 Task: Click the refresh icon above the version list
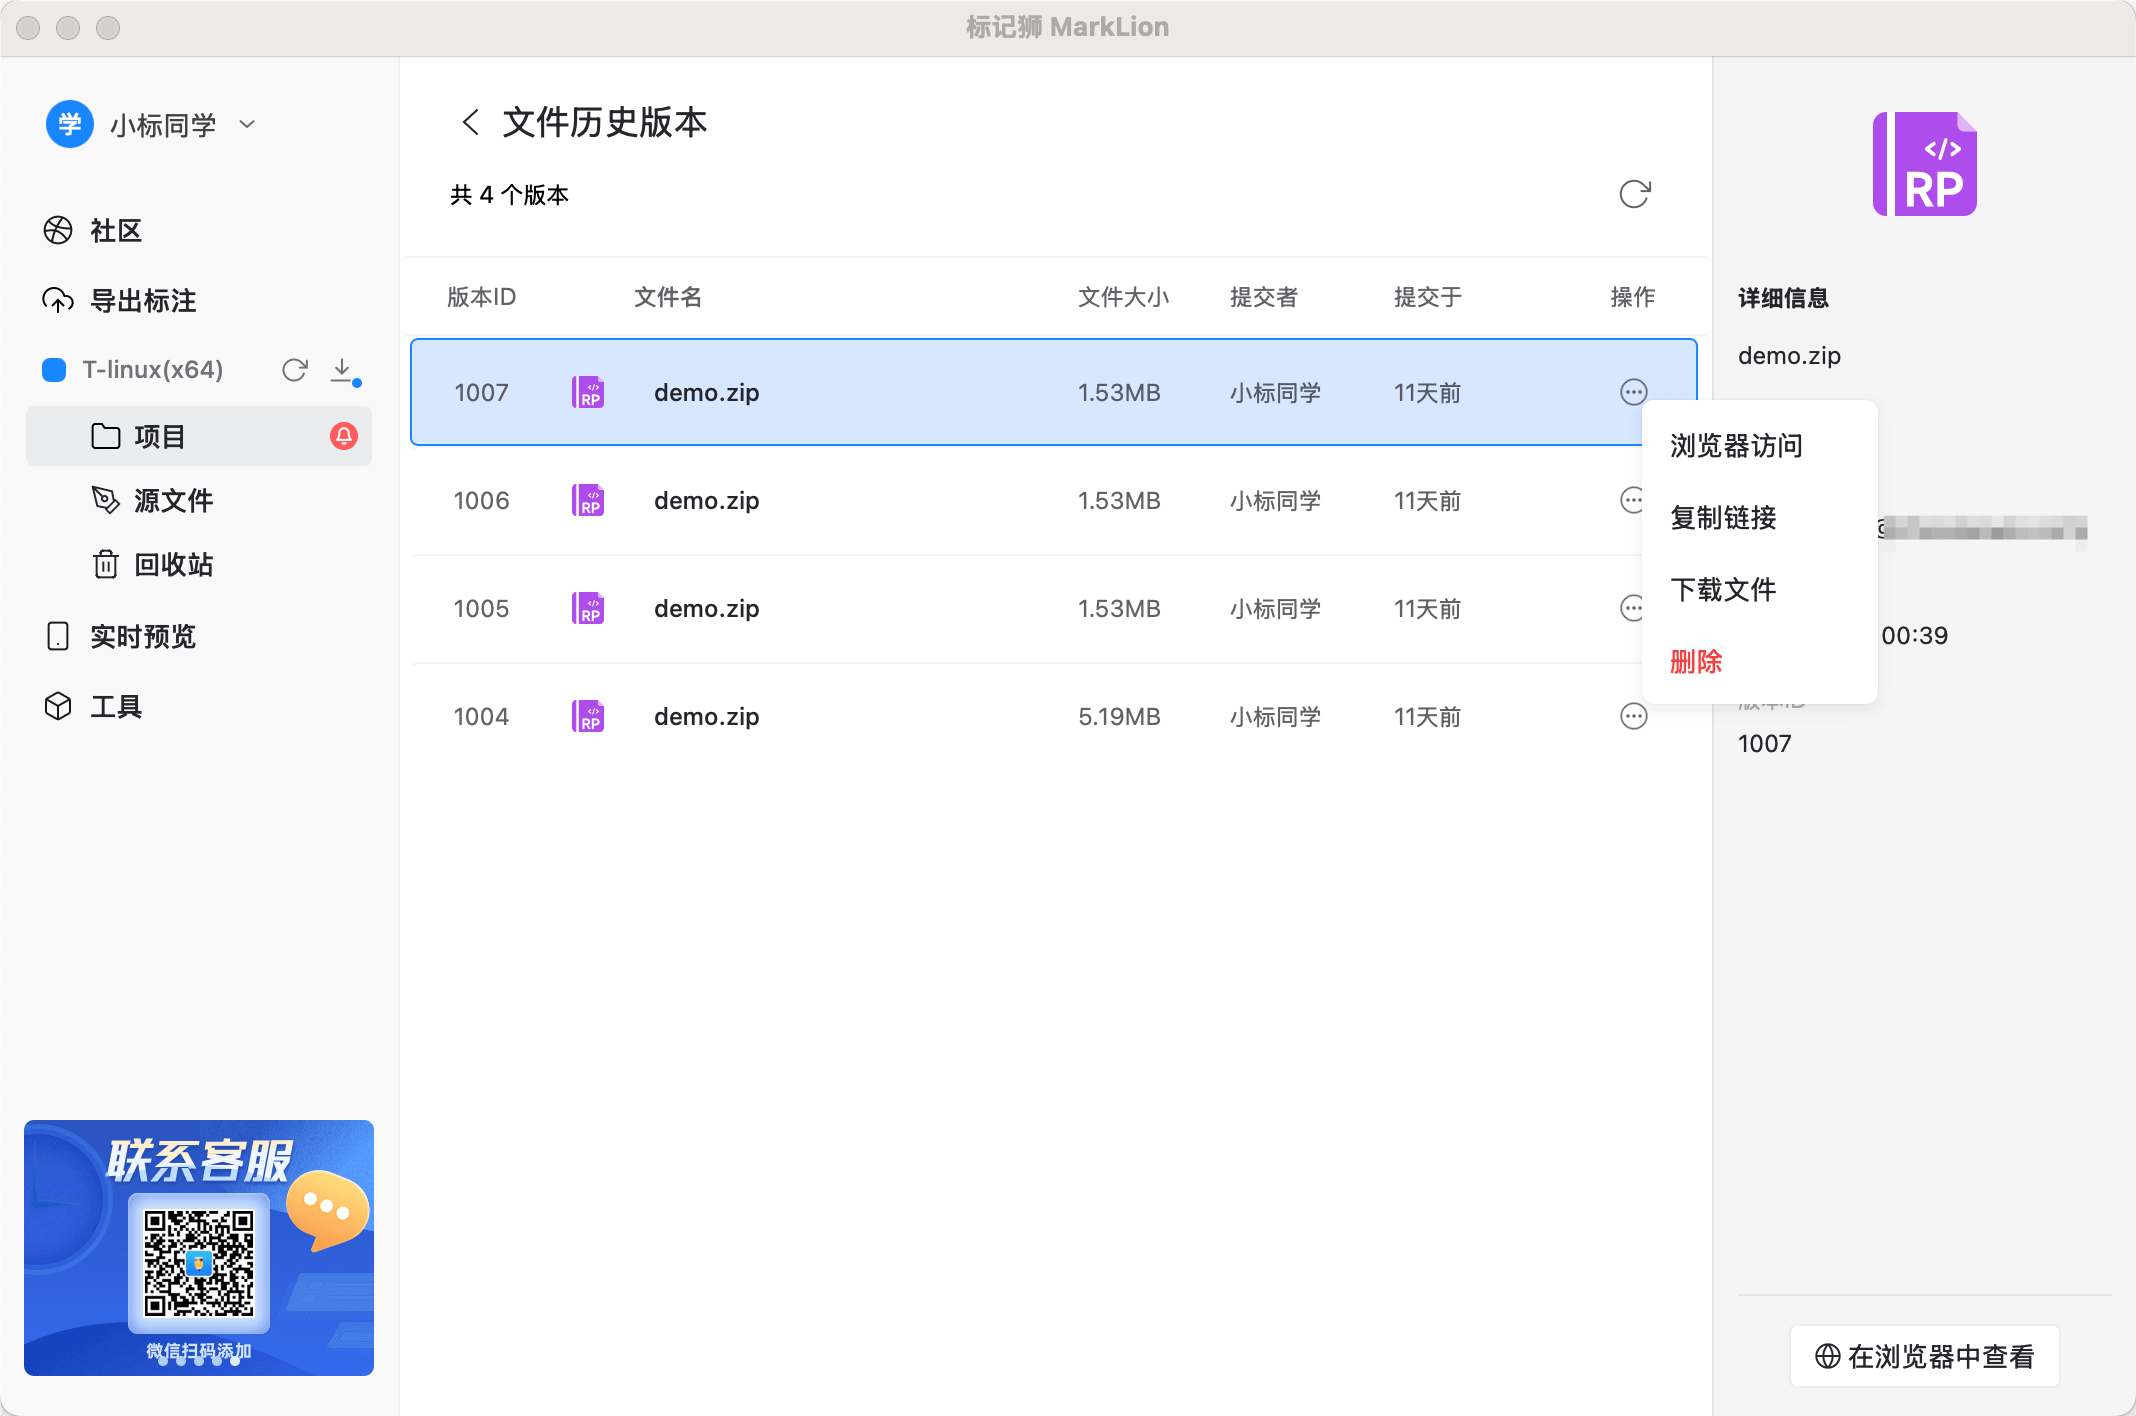click(x=1634, y=194)
